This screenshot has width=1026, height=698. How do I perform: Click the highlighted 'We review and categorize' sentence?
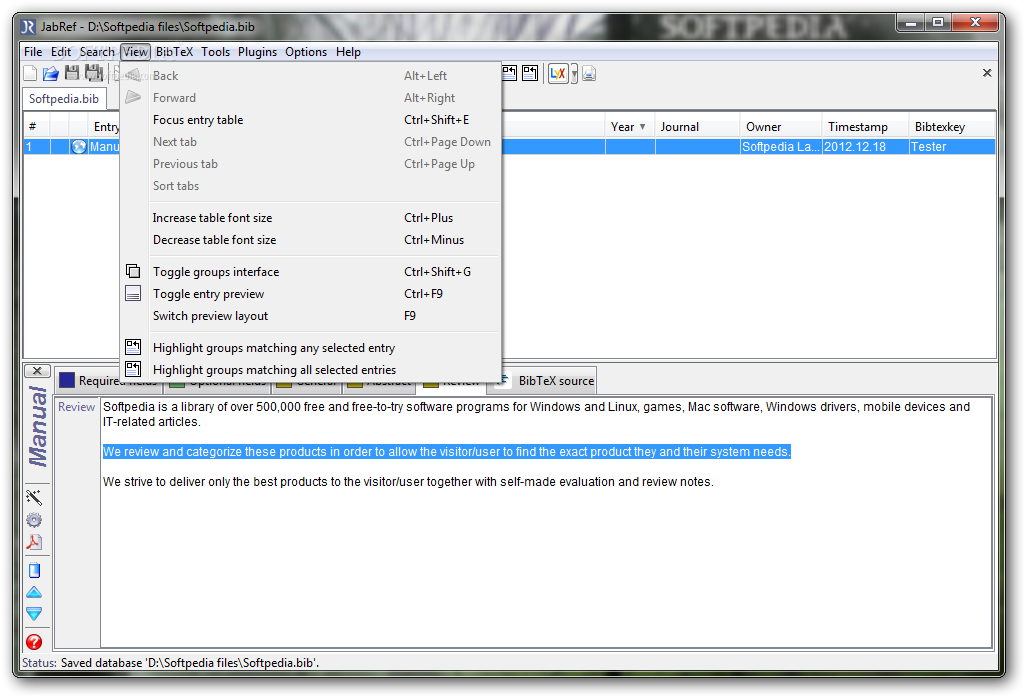coord(447,451)
